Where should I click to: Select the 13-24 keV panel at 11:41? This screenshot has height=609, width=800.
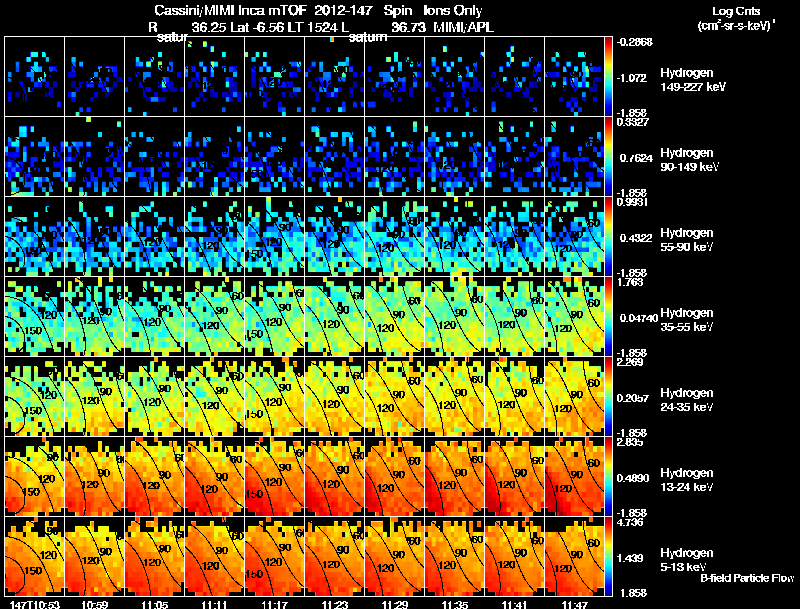pos(514,477)
